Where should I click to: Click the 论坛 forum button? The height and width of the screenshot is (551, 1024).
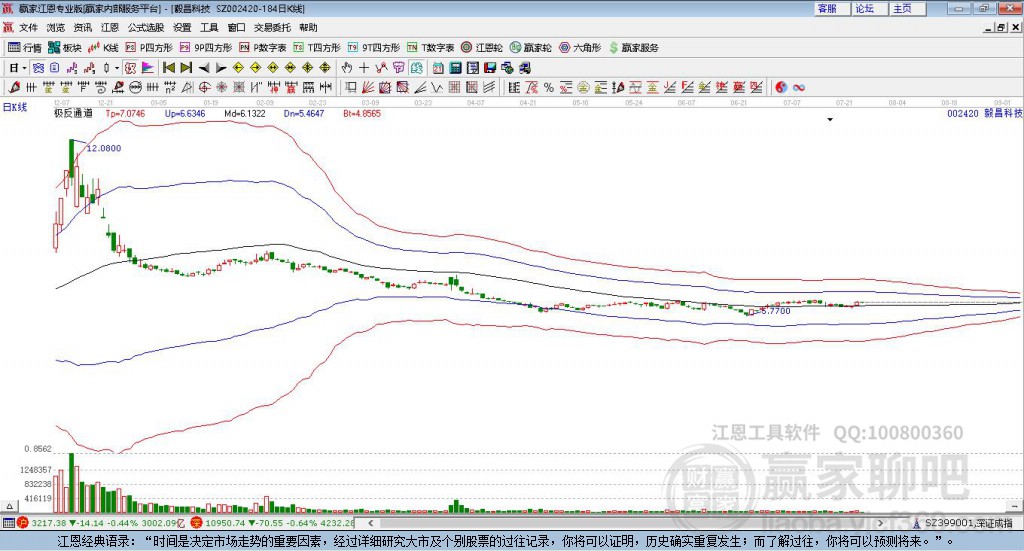point(869,8)
